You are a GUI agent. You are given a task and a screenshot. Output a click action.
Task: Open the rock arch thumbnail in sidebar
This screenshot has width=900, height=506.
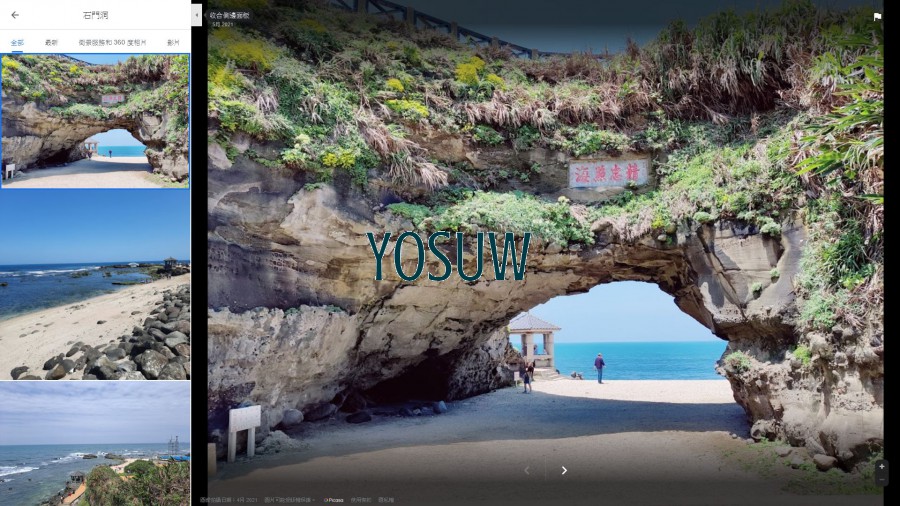(x=95, y=120)
